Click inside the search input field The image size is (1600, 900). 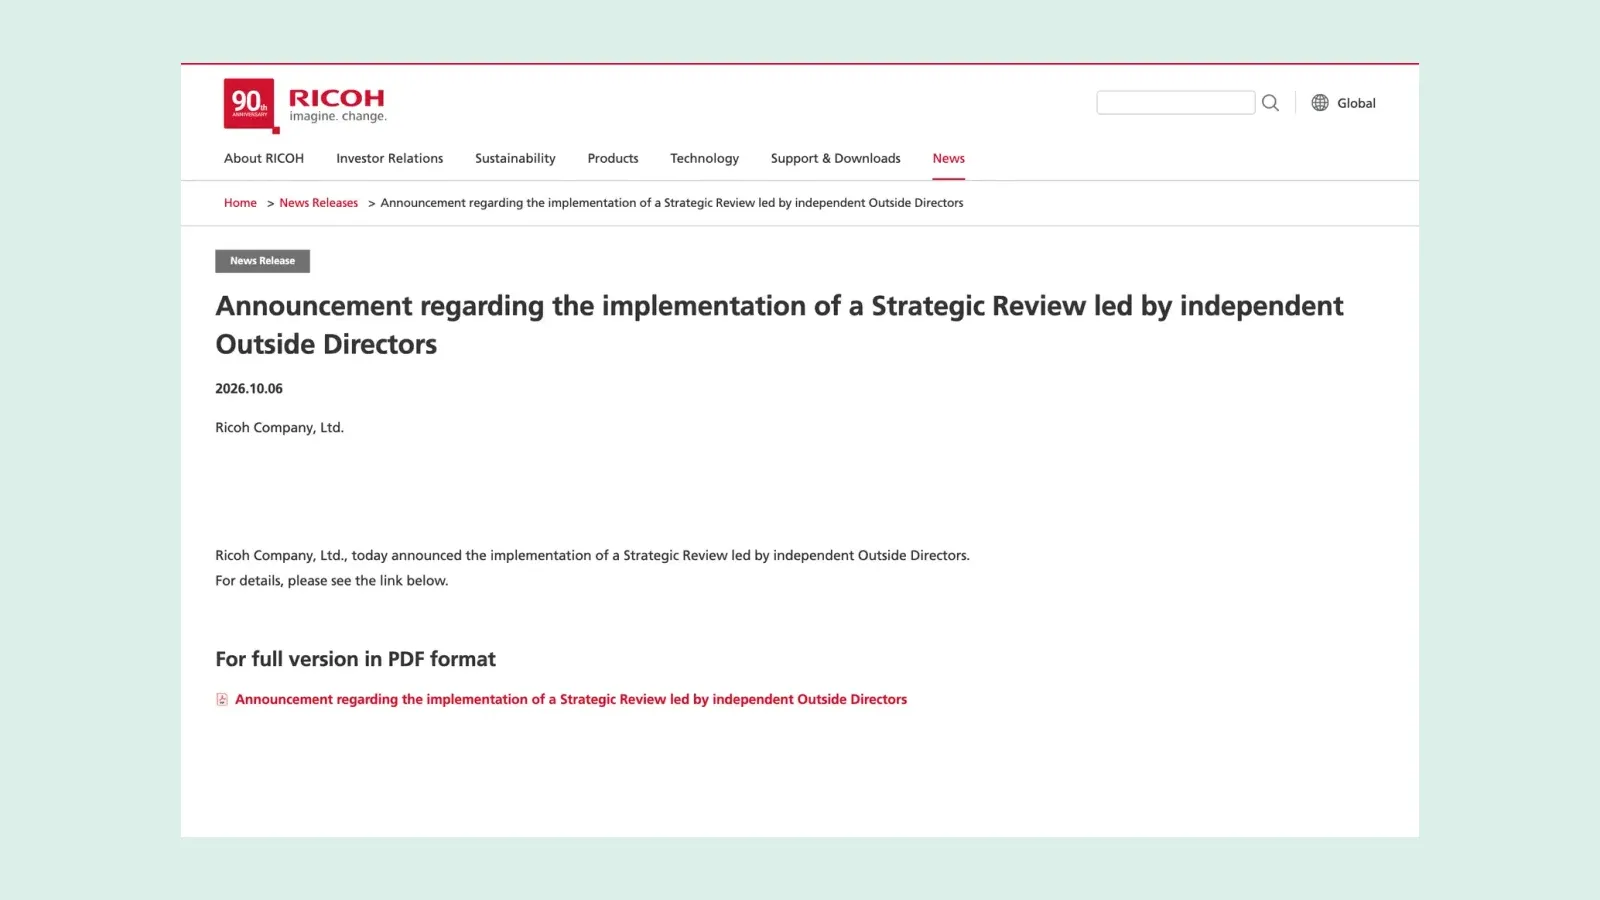pos(1175,103)
